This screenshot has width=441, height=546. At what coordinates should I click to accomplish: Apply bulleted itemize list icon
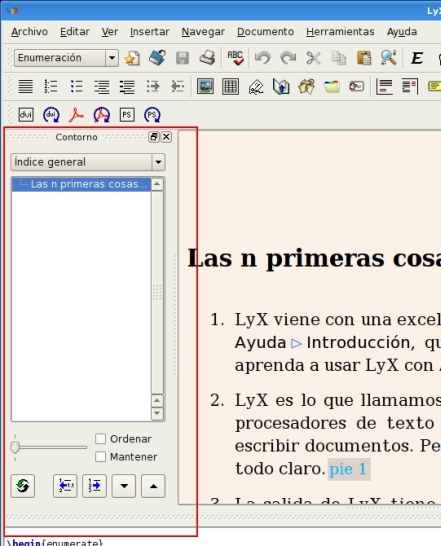(x=76, y=86)
